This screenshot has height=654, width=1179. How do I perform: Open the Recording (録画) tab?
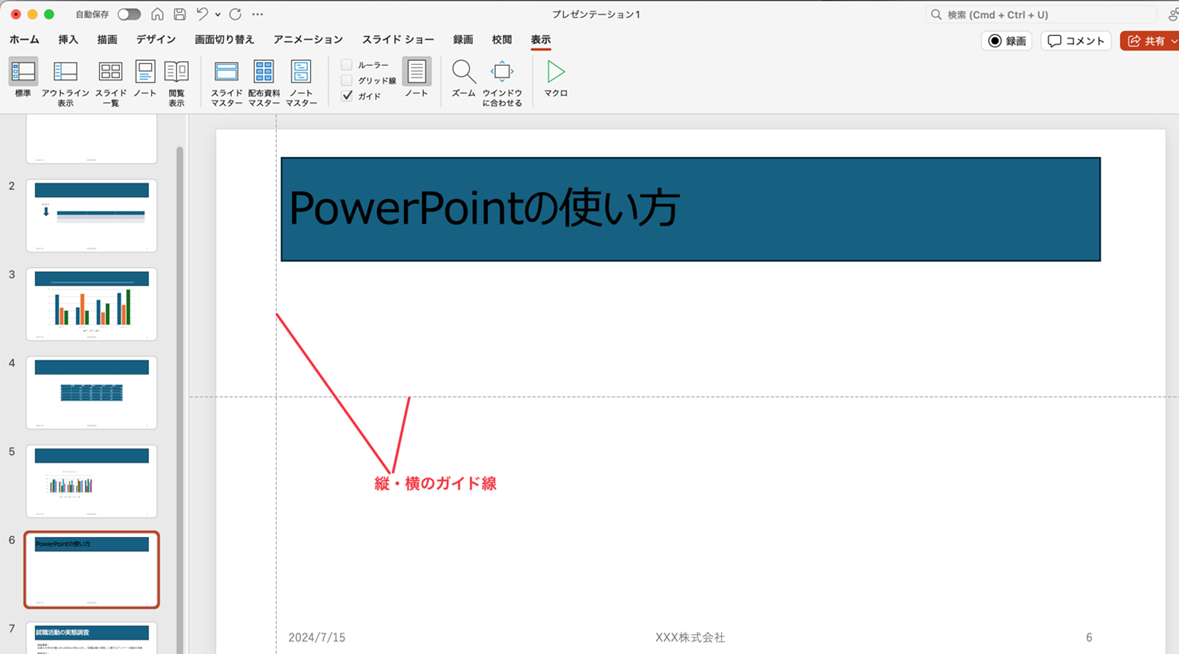[463, 40]
